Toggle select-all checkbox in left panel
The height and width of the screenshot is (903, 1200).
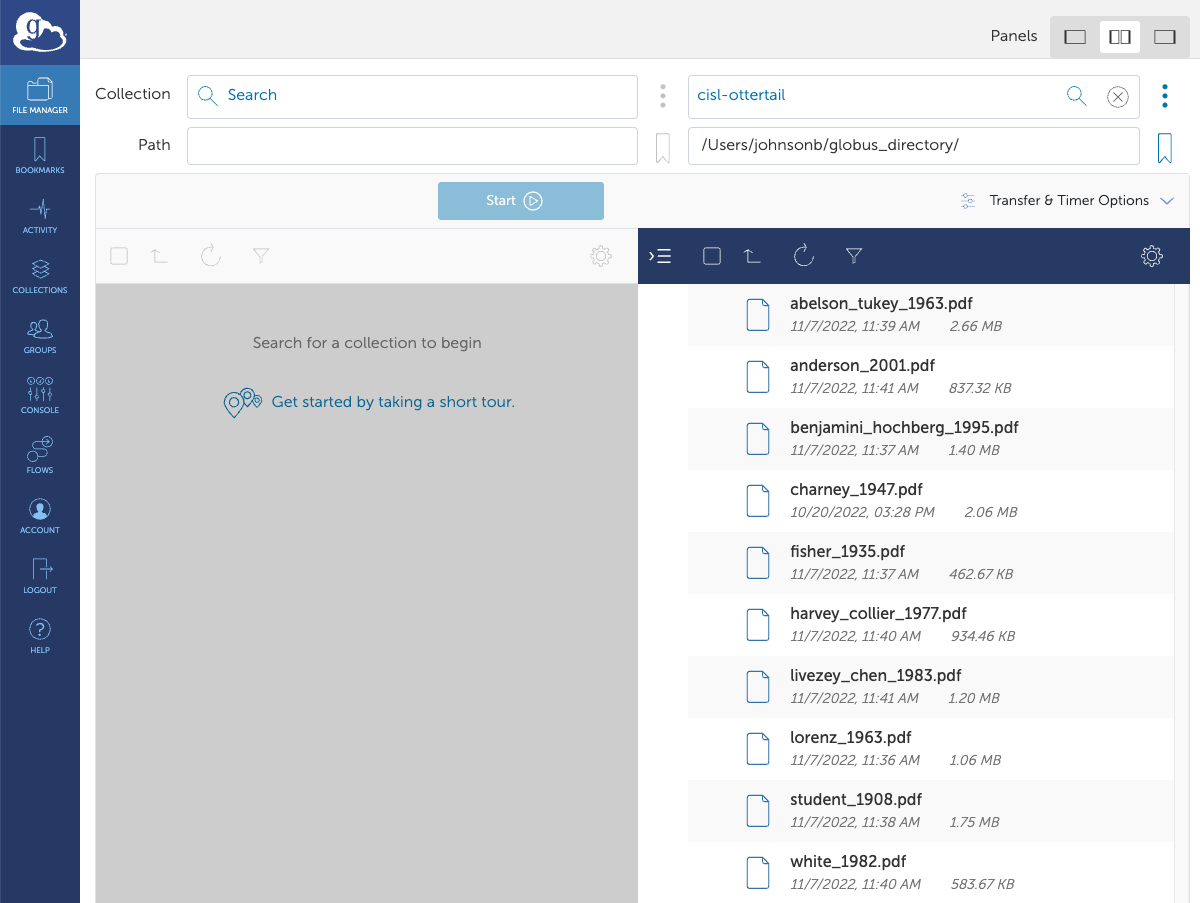point(119,256)
